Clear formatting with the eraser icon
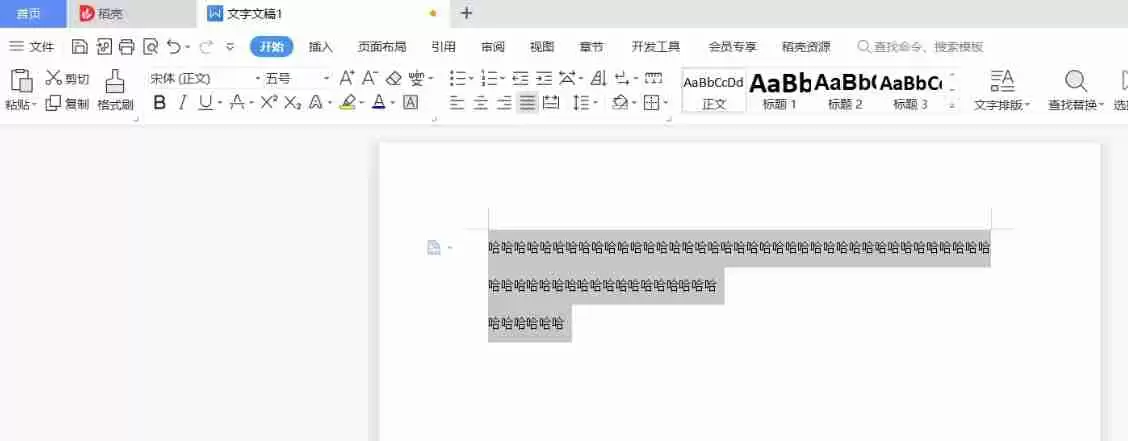 click(x=394, y=78)
